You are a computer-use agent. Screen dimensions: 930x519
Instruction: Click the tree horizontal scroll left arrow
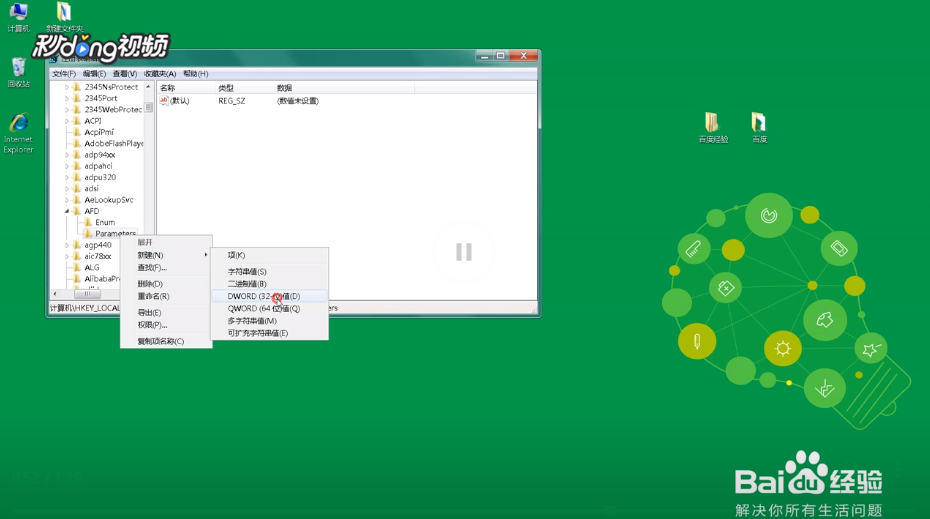55,294
